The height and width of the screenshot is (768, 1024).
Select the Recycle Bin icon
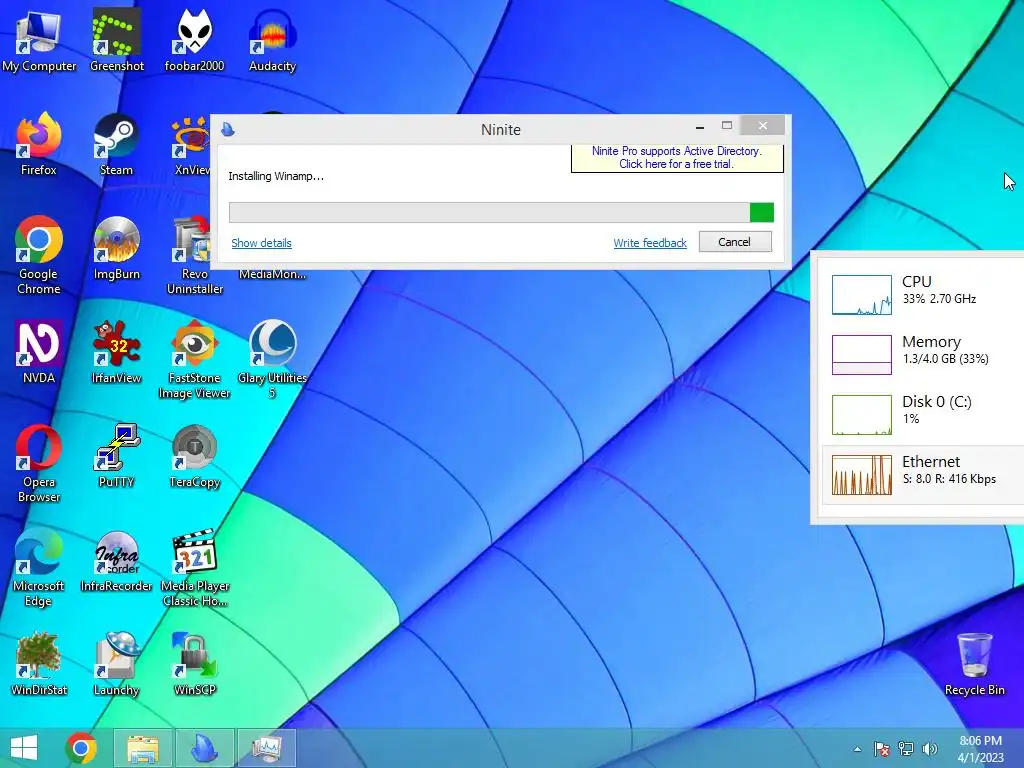click(x=974, y=664)
